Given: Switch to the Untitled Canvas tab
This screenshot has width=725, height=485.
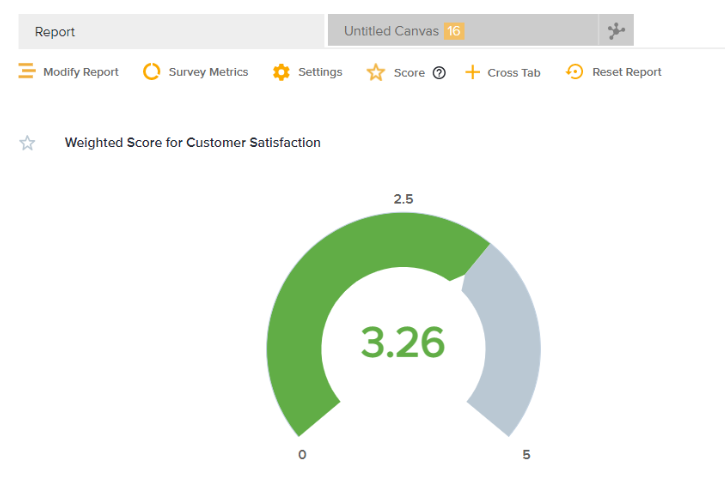Looking at the screenshot, I should [x=391, y=31].
